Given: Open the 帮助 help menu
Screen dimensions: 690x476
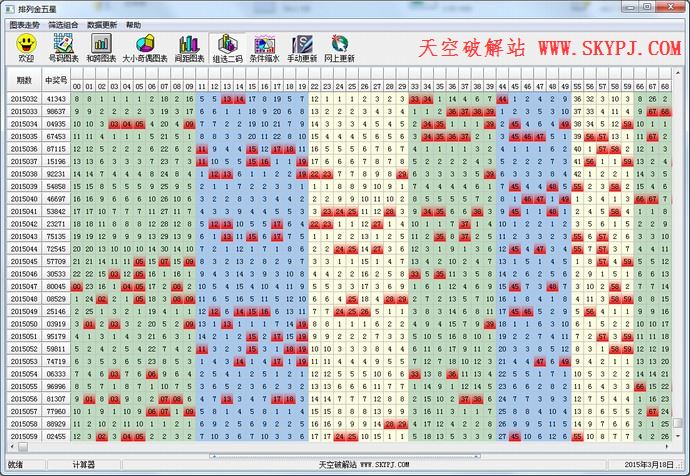Looking at the screenshot, I should [133, 24].
